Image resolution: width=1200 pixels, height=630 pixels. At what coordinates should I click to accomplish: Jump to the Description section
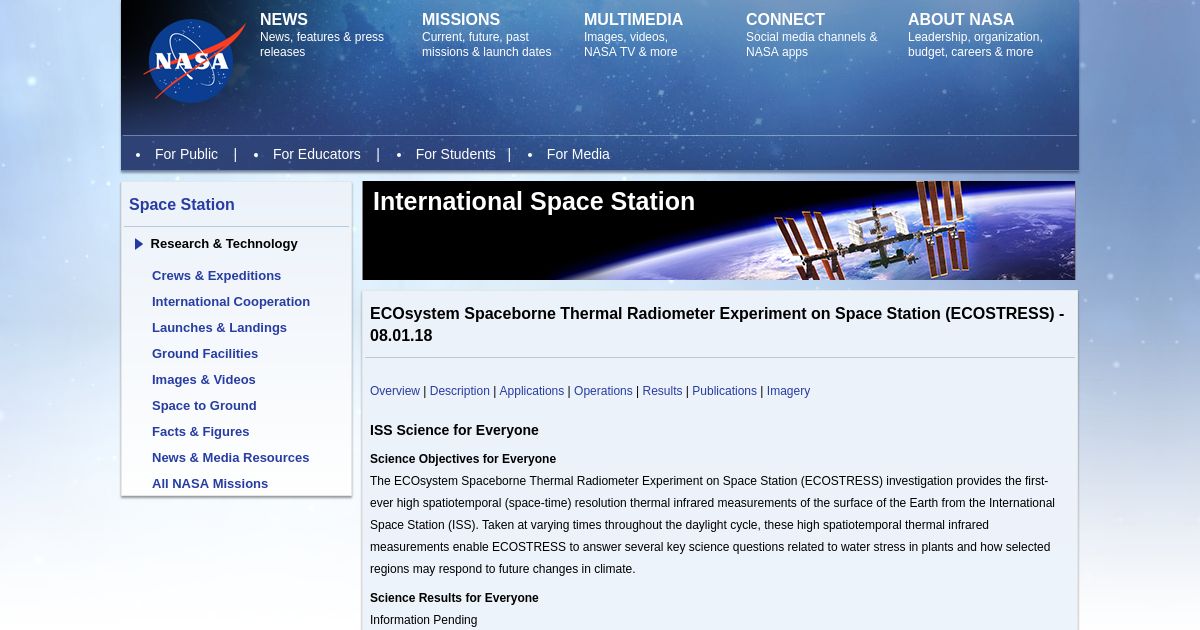point(460,391)
